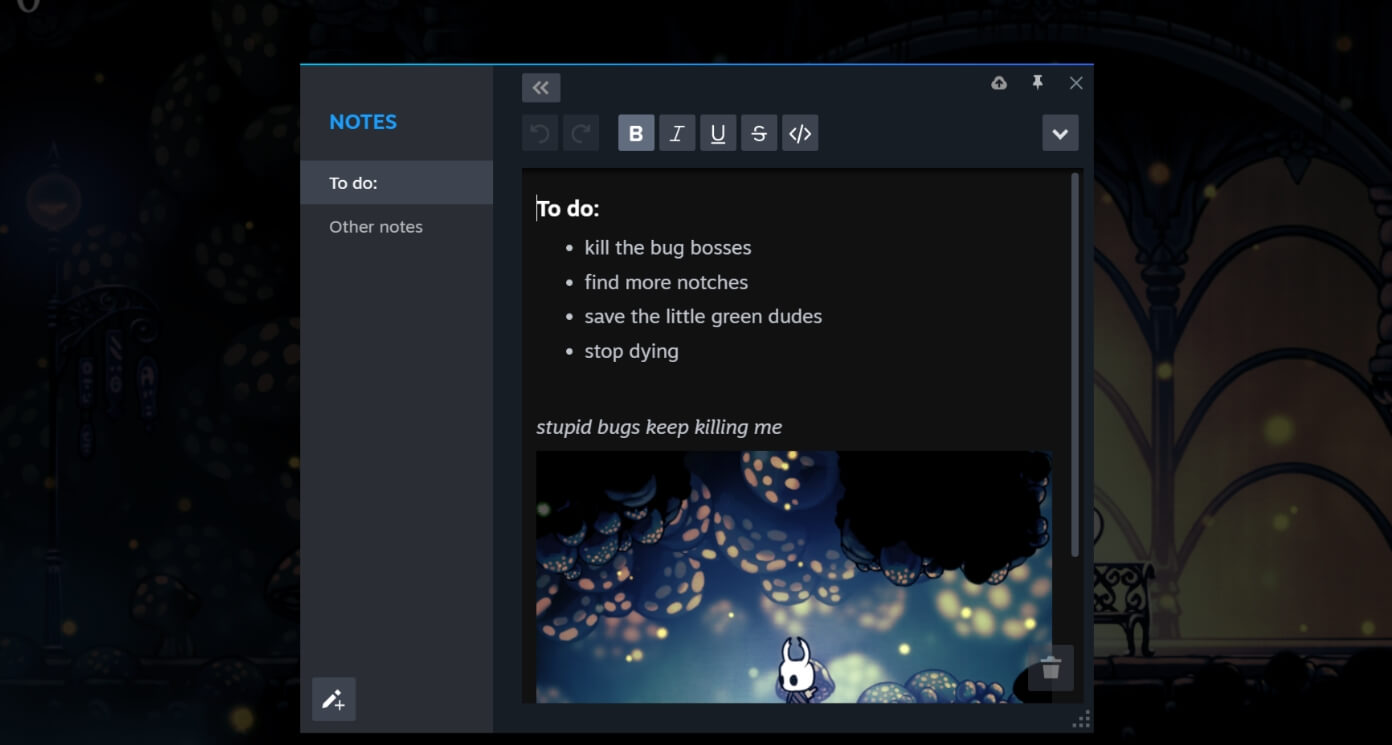Pin the notes overlay

[x=1037, y=83]
